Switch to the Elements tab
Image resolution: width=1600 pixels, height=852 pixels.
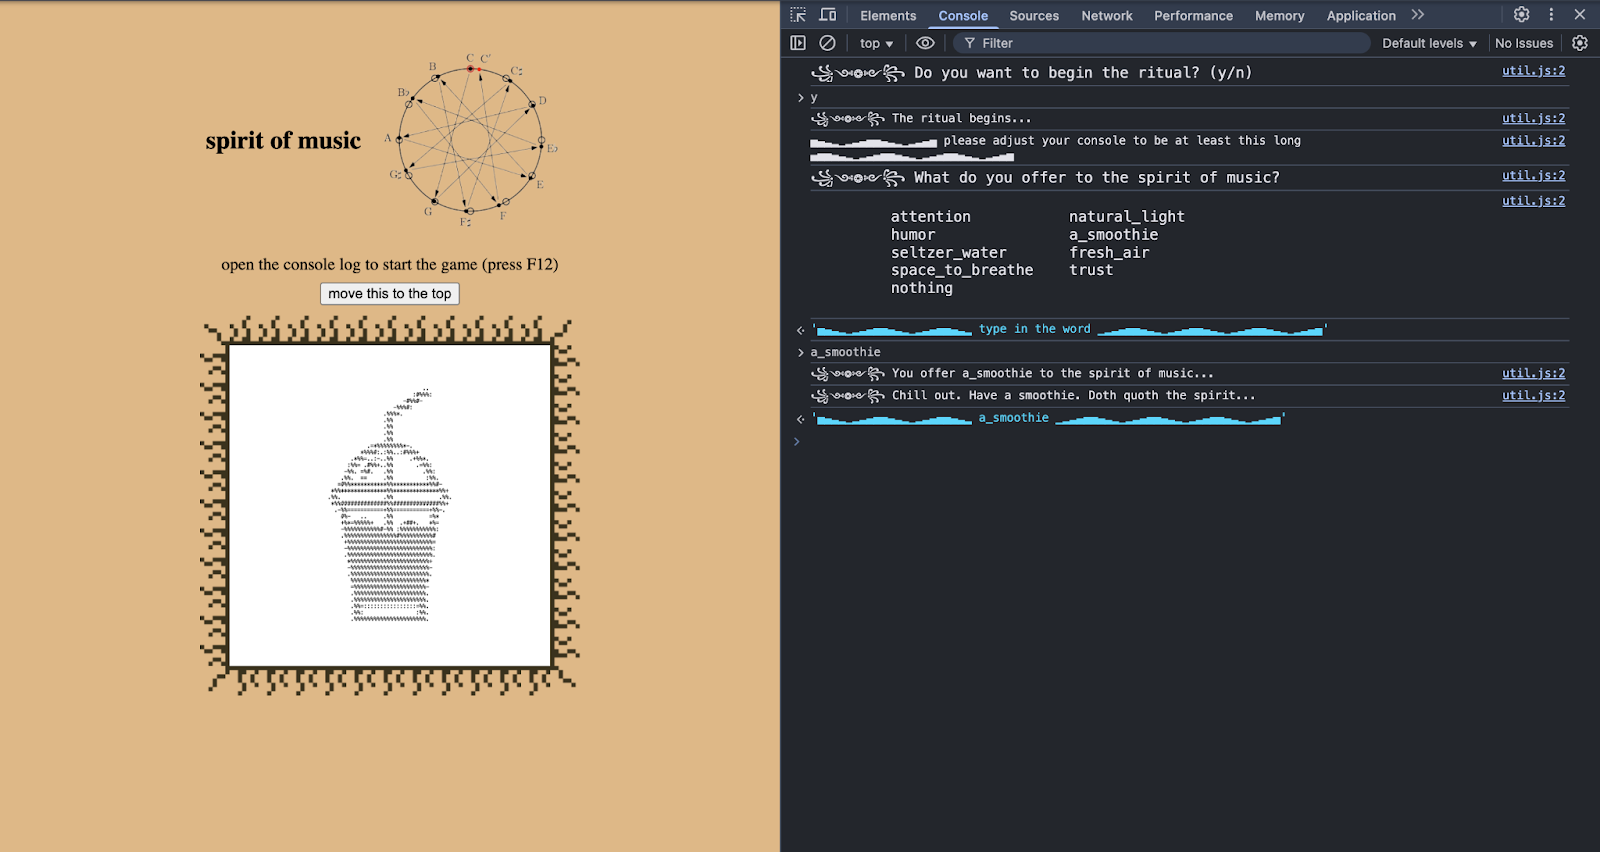pyautogui.click(x=888, y=15)
